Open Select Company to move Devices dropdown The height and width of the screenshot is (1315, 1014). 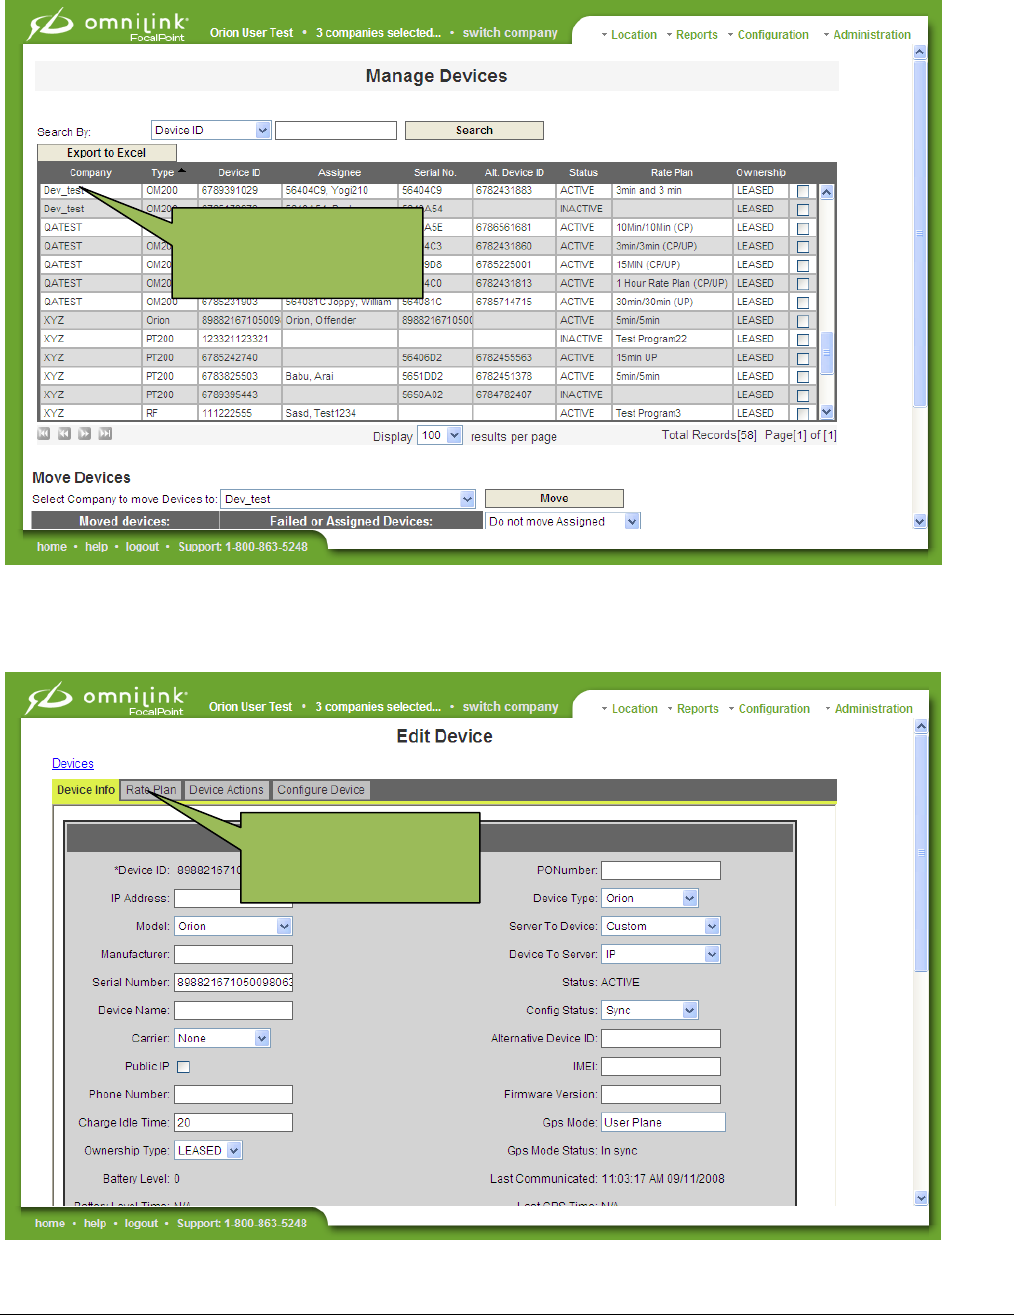(x=348, y=499)
